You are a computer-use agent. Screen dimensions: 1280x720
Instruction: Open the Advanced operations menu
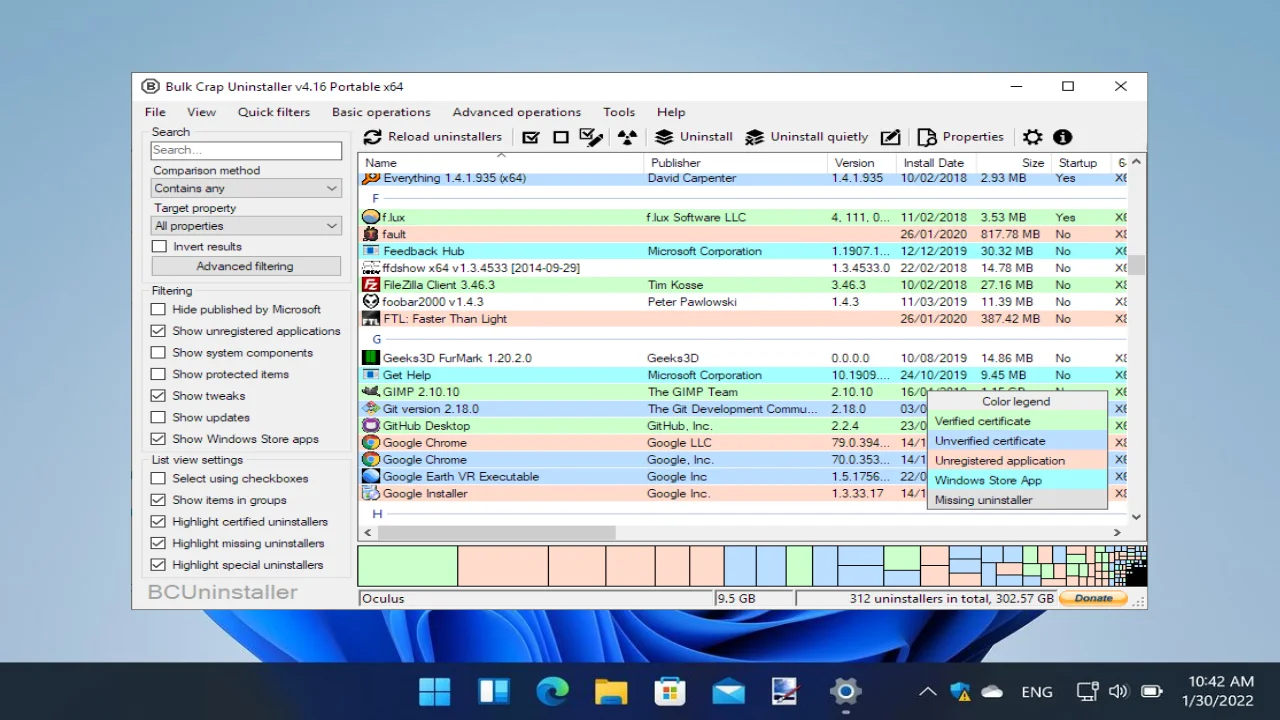[x=516, y=112]
